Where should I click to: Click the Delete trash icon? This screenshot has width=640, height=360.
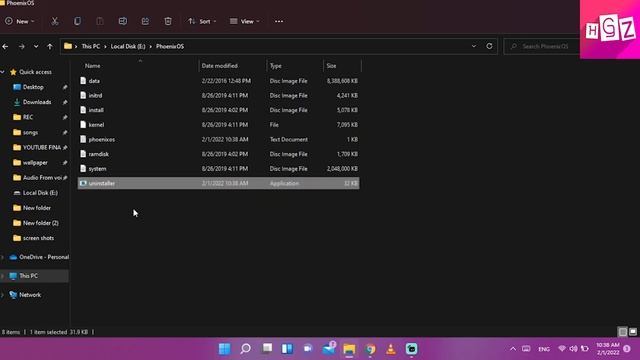[168, 21]
